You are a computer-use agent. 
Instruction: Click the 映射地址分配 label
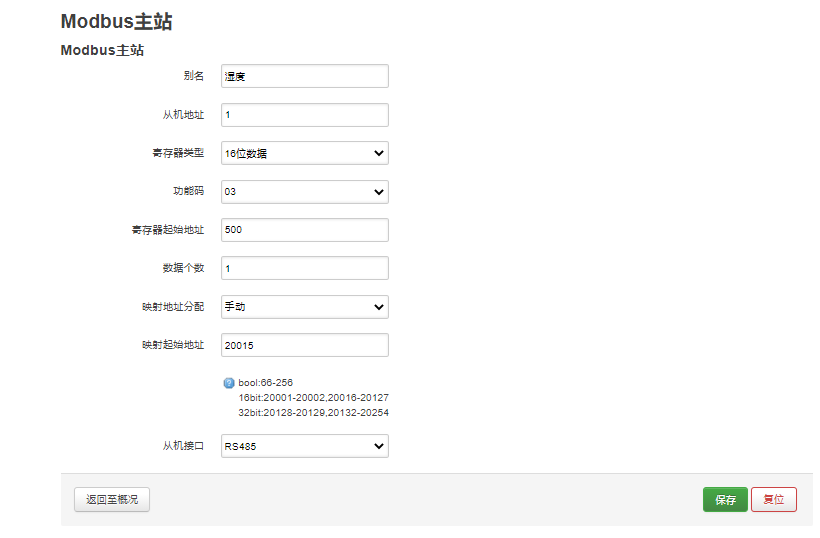point(173,306)
